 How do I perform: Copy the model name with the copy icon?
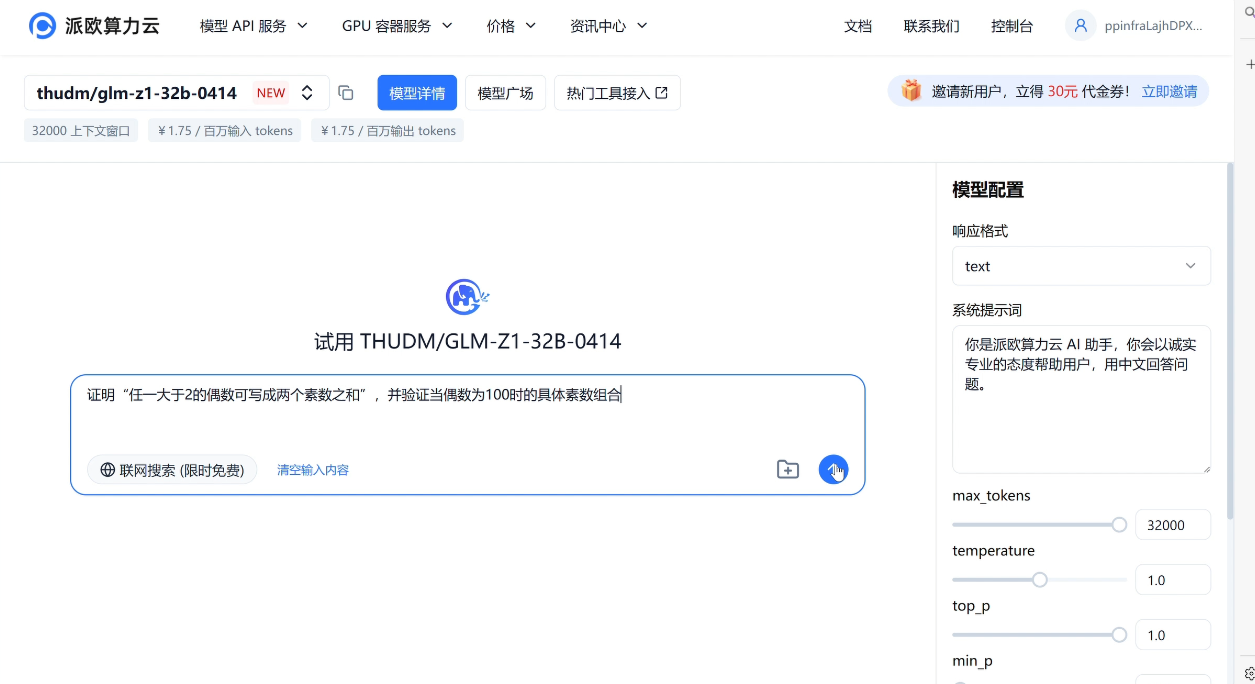coord(346,93)
